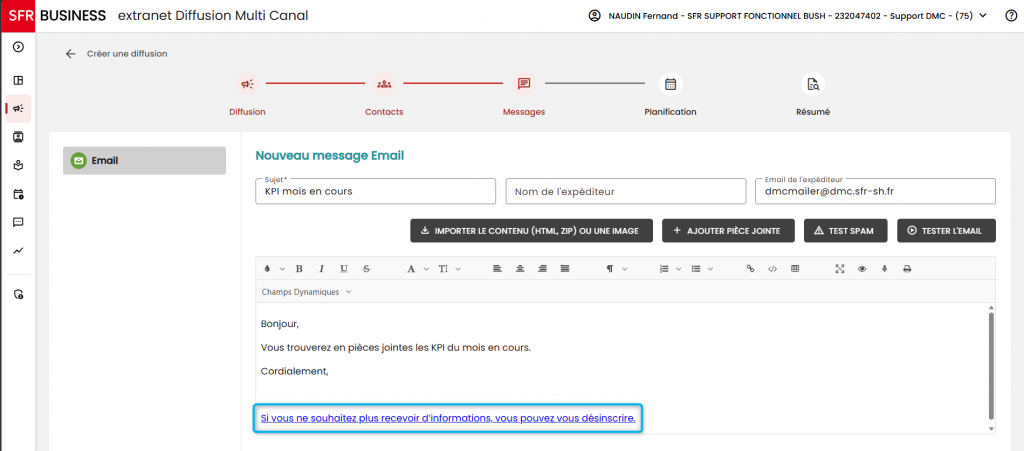Screen dimensions: 1024x451
Task: Click the line "Bonjour," in the editor
Action: [280, 324]
